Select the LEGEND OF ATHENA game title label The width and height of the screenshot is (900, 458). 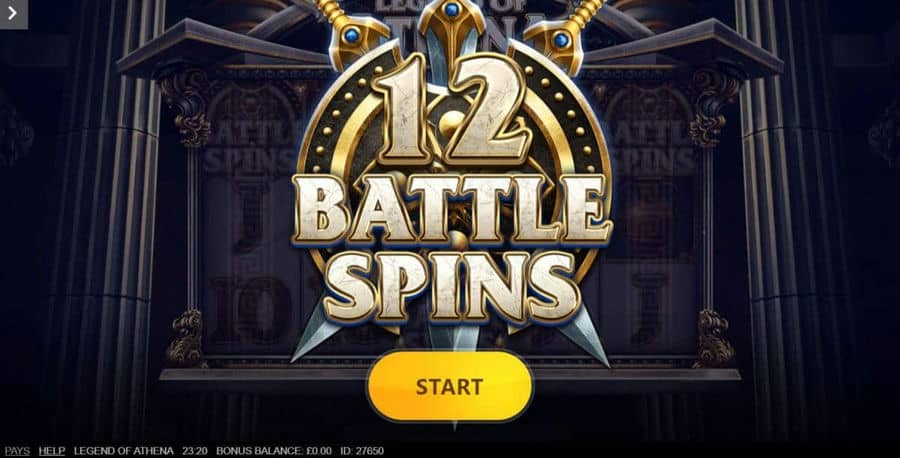point(123,451)
